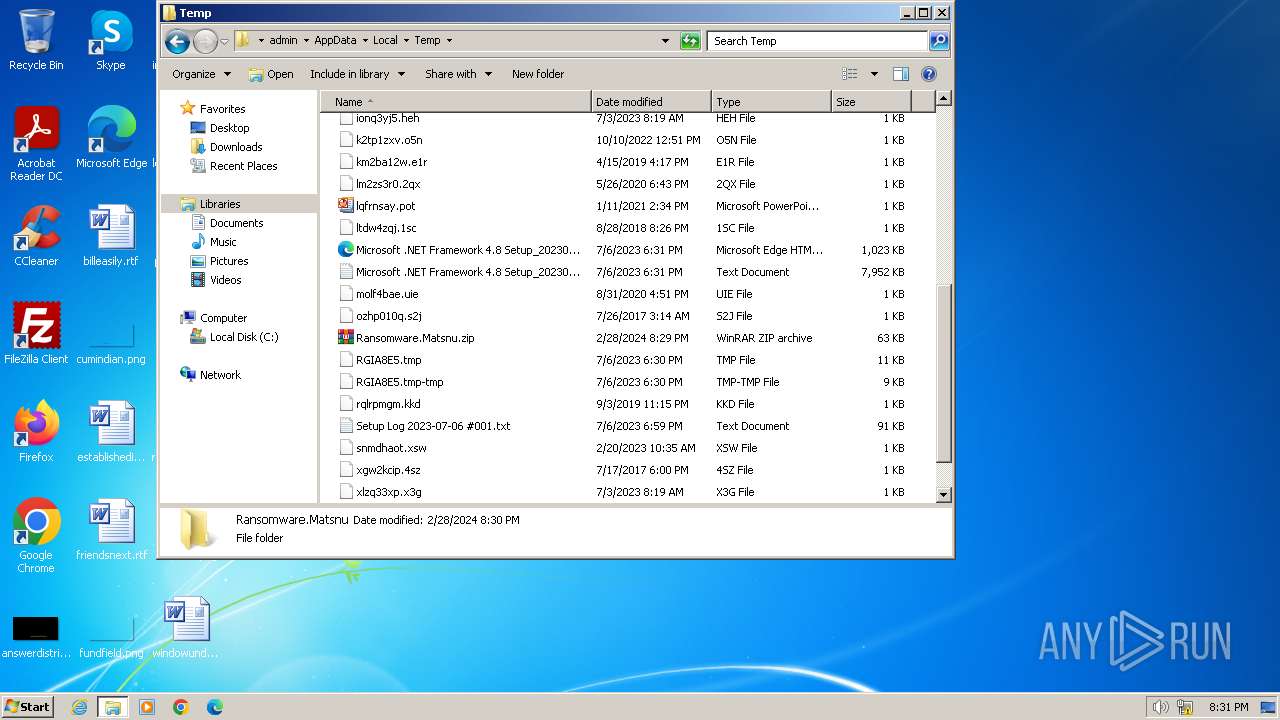Click the file list scroll up arrow
The image size is (1280, 720).
(943, 99)
